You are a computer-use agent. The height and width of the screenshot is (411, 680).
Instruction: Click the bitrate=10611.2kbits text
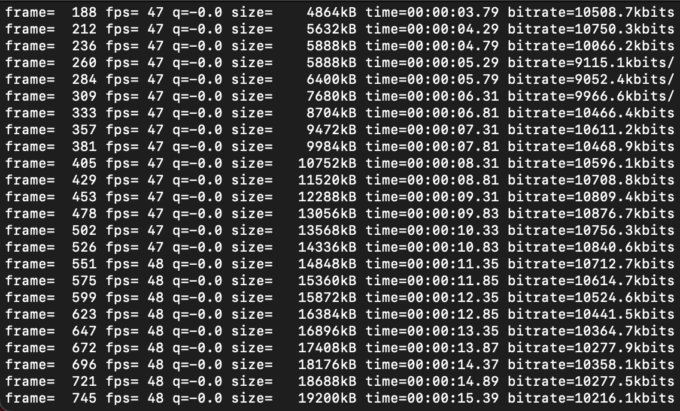[x=591, y=130]
